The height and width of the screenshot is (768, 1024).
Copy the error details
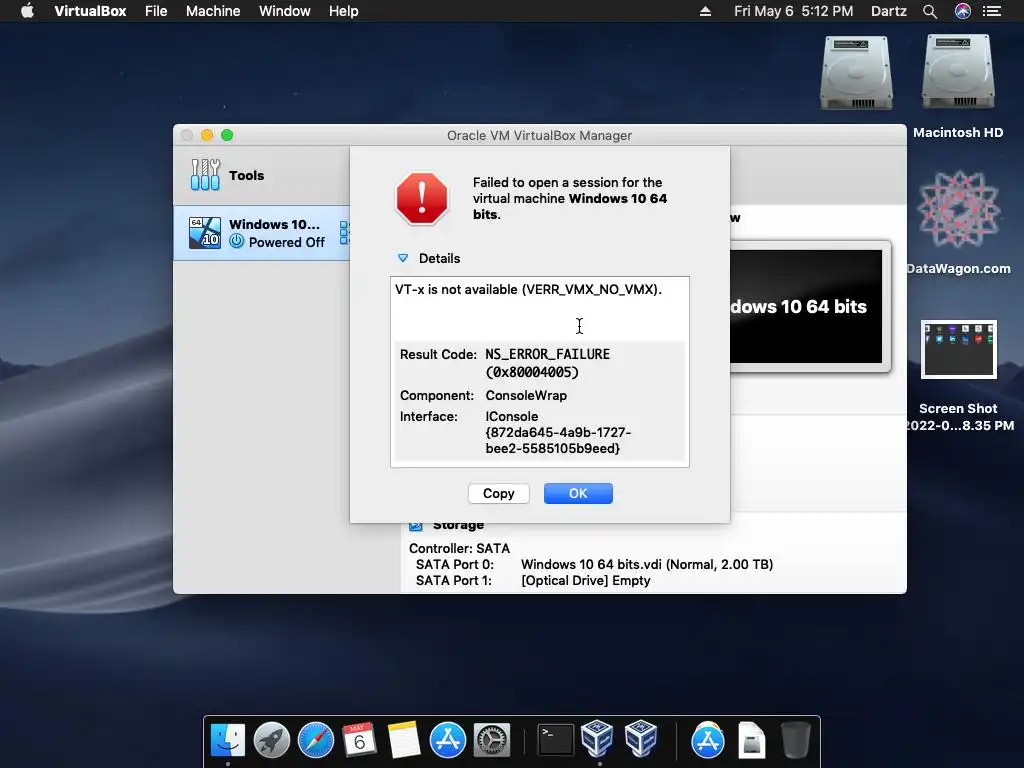(499, 494)
